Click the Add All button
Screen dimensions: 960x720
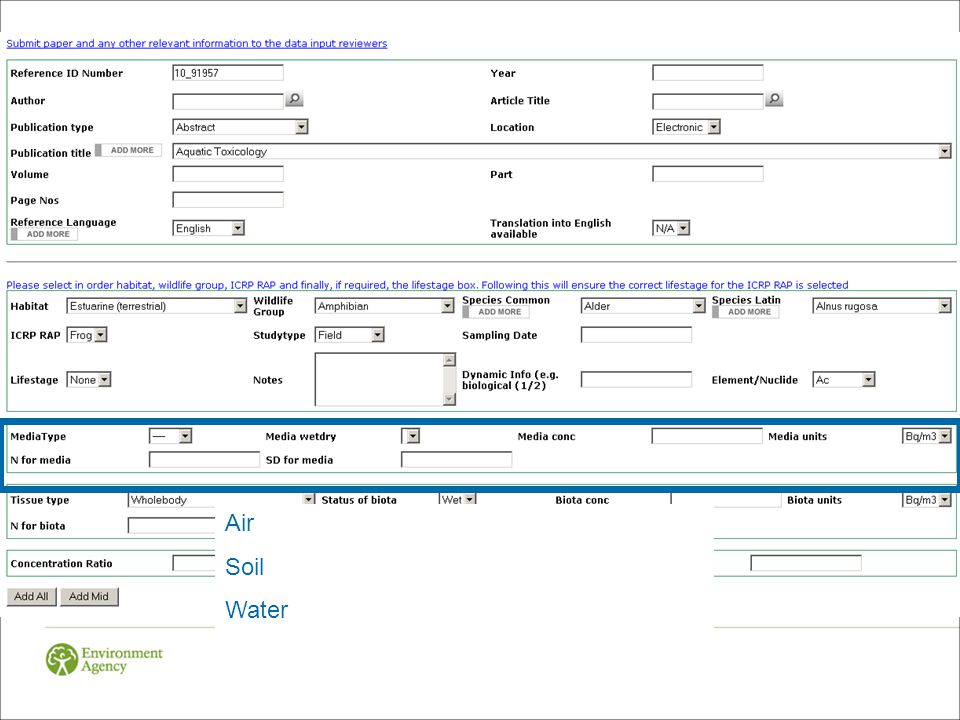tap(31, 596)
